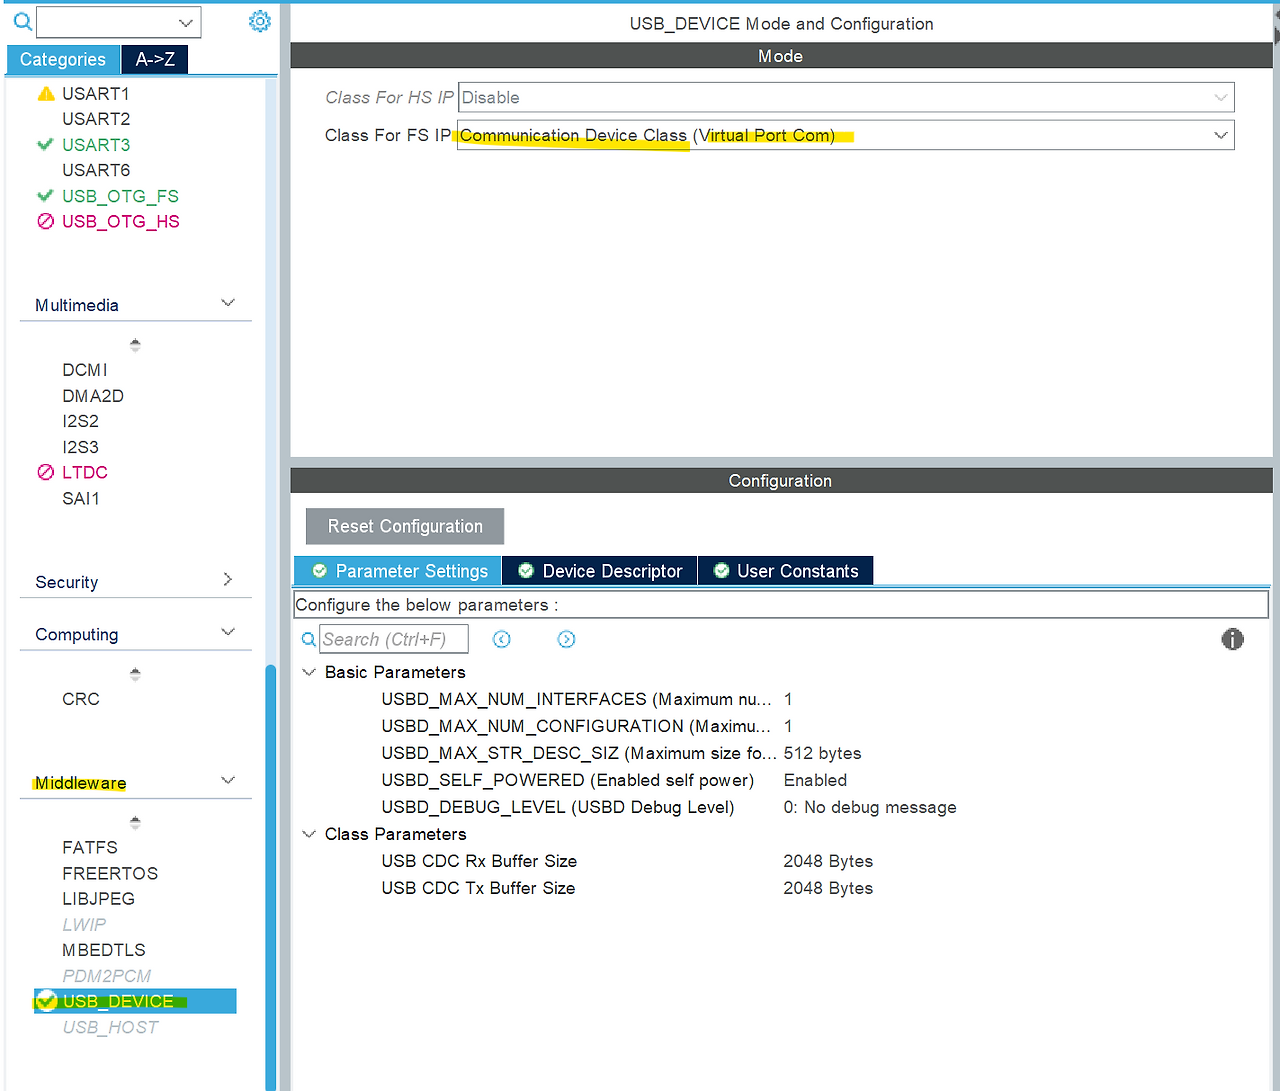Open the settings gear icon
Viewport: 1280px width, 1091px height.
[260, 21]
